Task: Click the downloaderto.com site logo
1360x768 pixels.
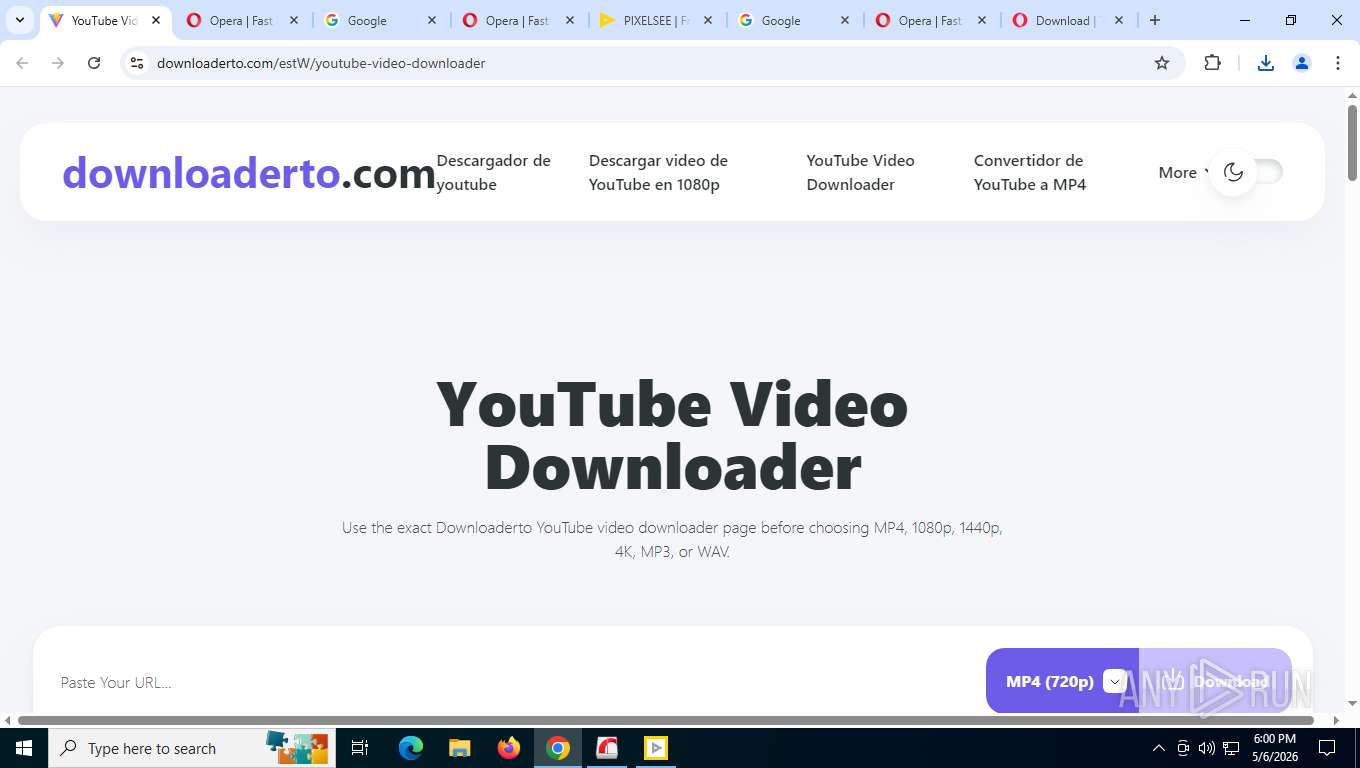Action: 249,173
